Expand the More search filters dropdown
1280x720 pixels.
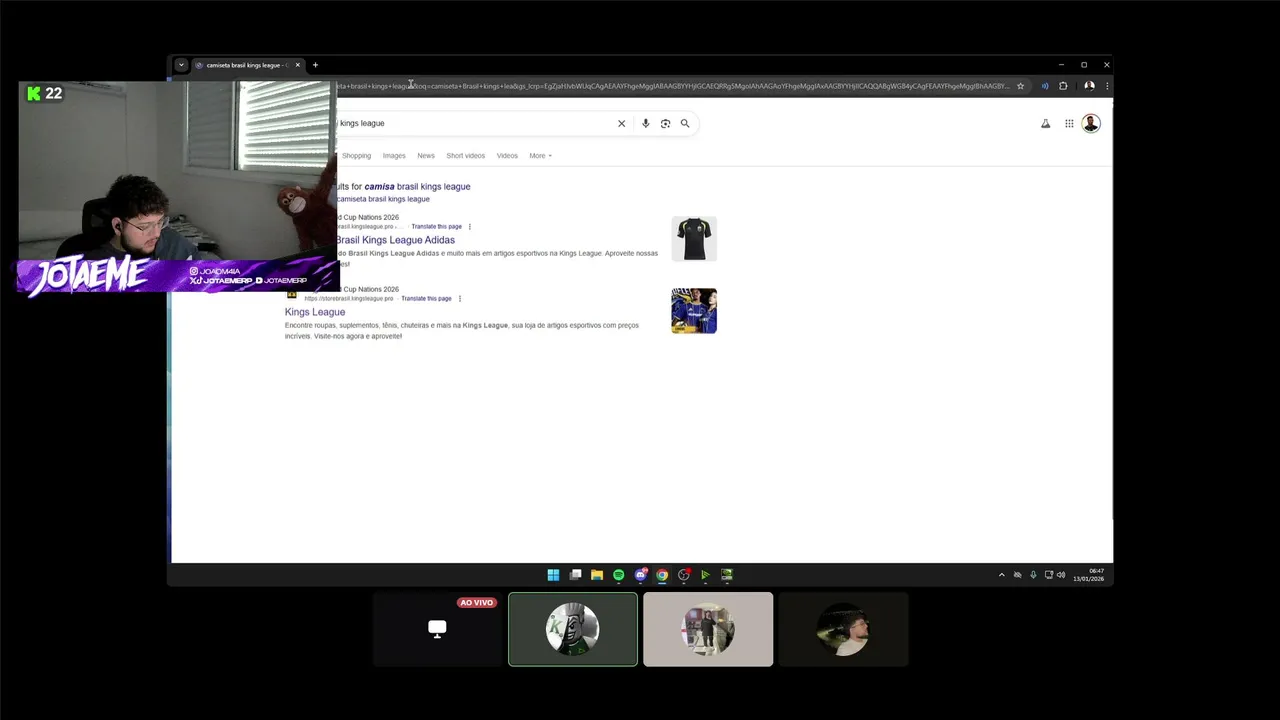pyautogui.click(x=540, y=156)
